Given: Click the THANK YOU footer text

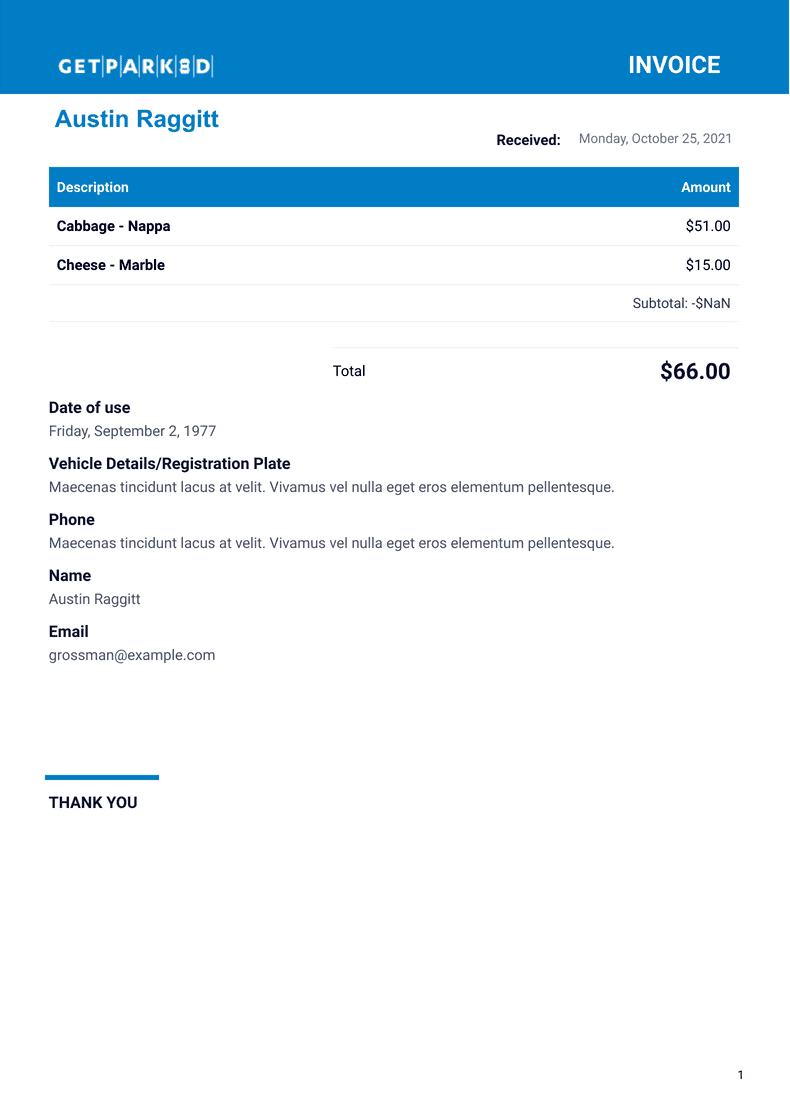Looking at the screenshot, I should 93,802.
